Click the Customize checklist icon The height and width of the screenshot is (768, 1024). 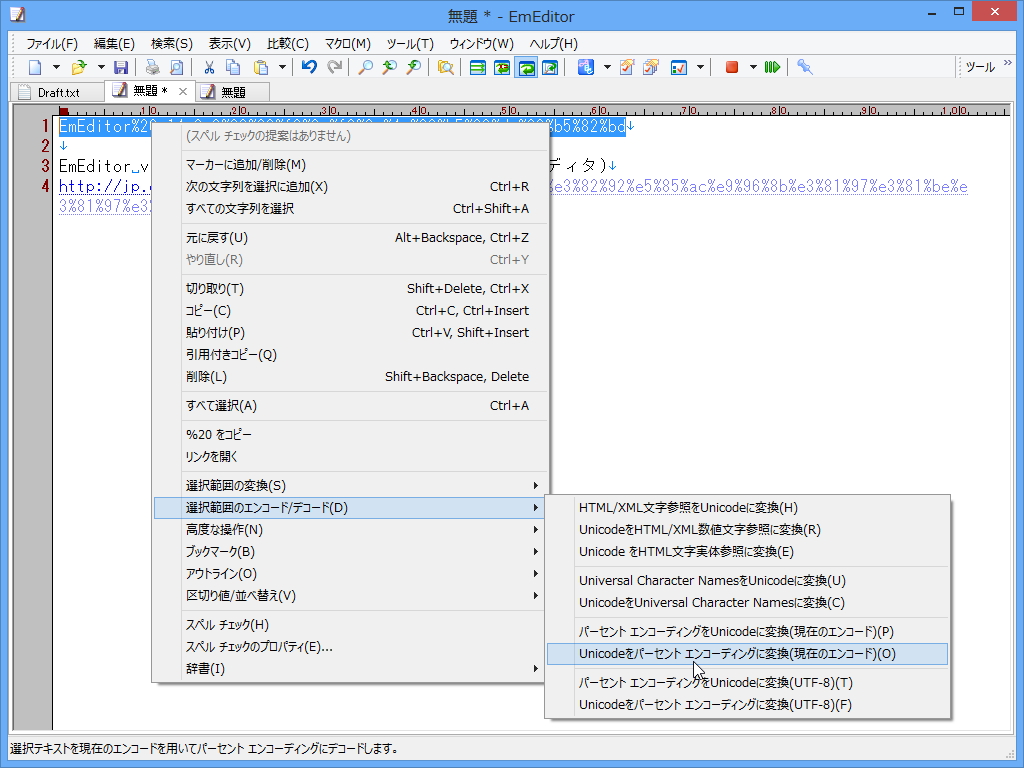[x=679, y=67]
